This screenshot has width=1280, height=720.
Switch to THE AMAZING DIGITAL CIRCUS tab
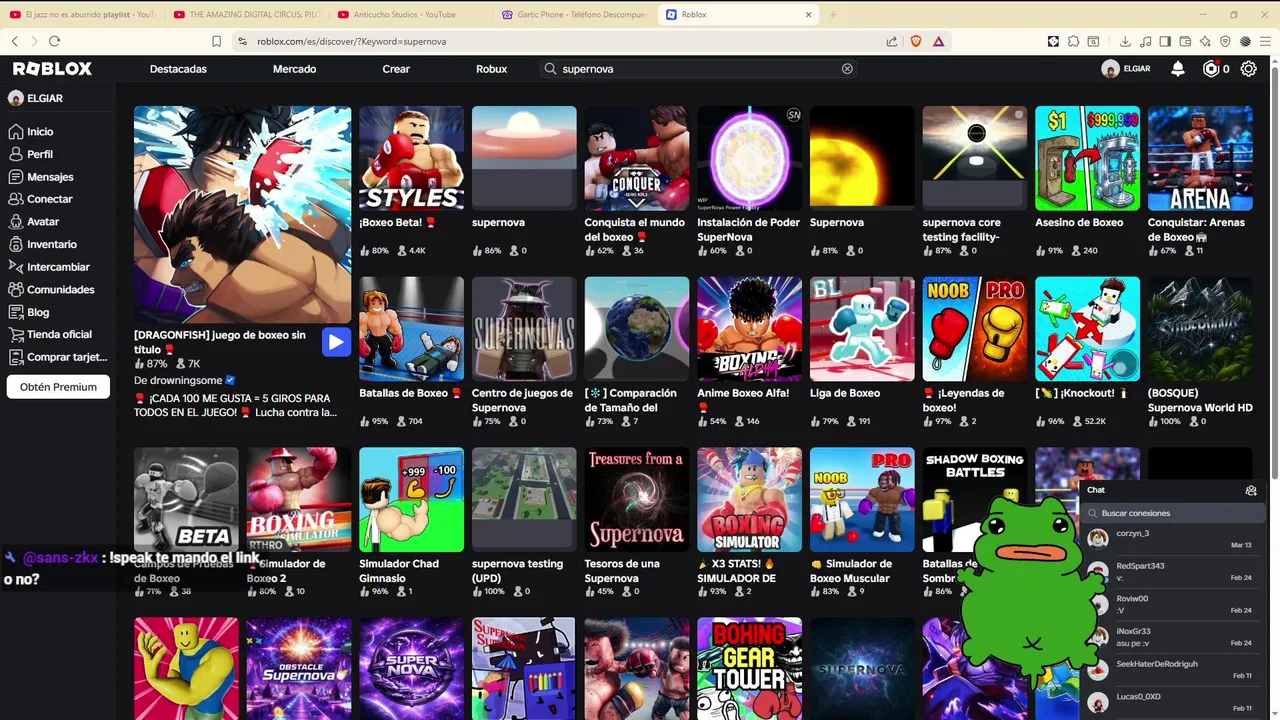coord(245,14)
